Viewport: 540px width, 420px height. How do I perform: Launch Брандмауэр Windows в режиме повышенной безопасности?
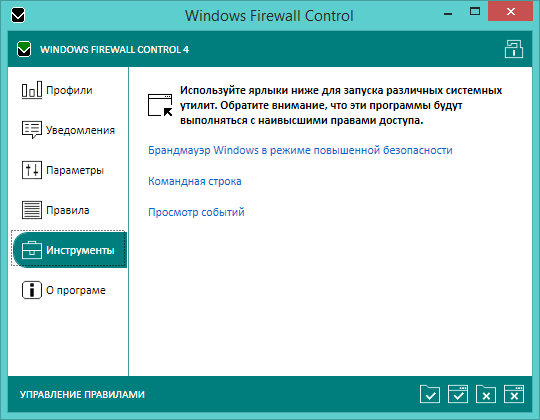(x=300, y=150)
